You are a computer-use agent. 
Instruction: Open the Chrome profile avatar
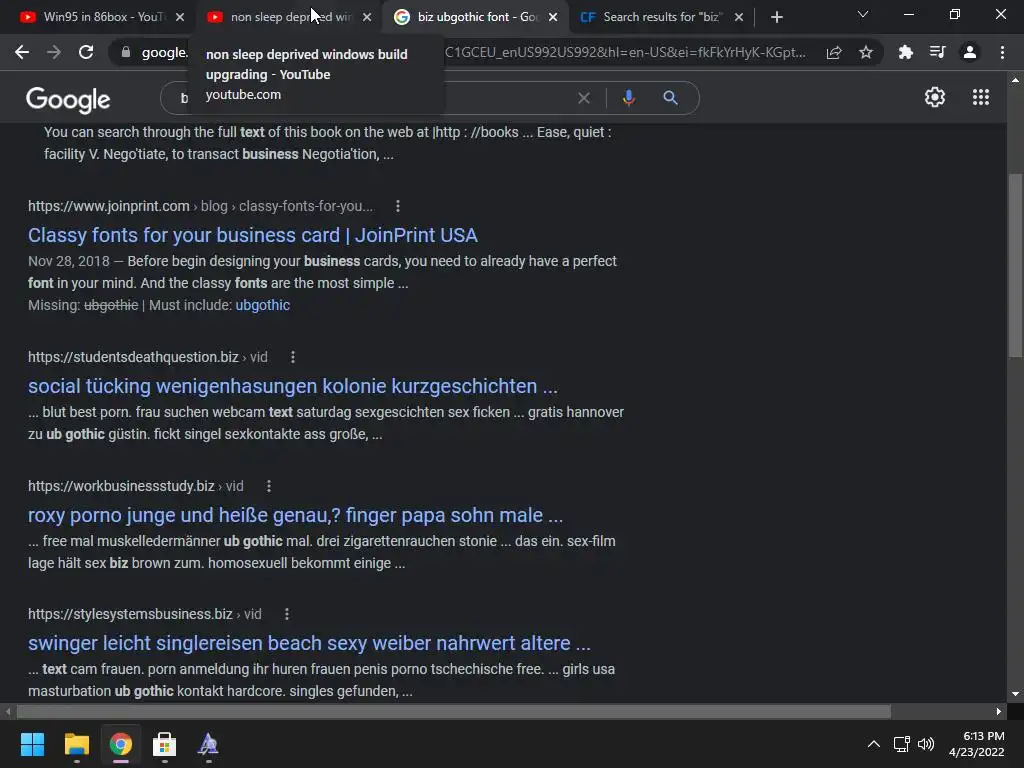click(970, 52)
